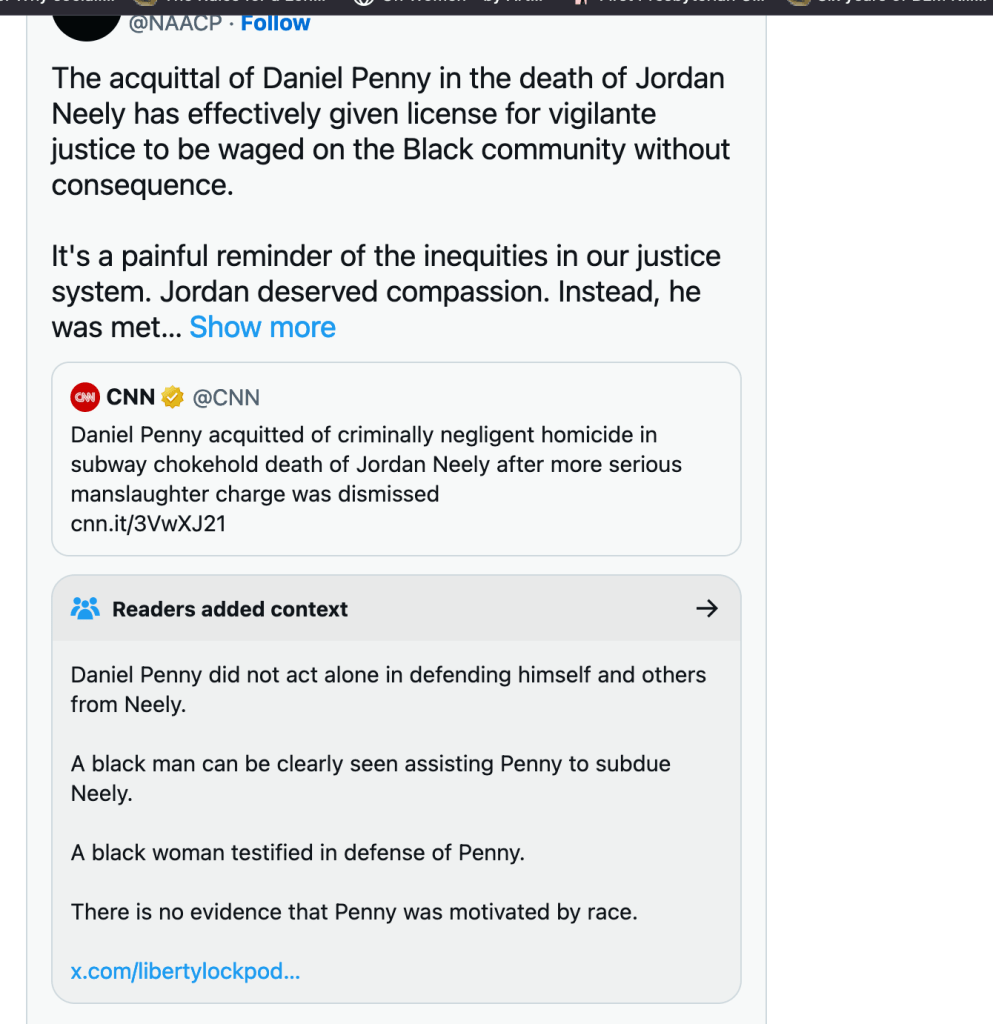Click the Follow link beside @NAACP

(276, 23)
